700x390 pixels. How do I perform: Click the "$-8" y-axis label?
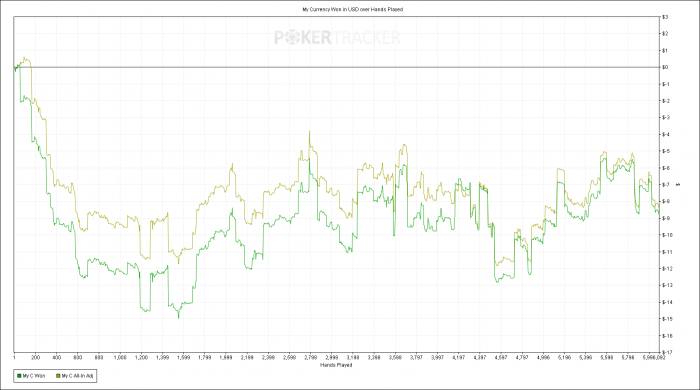[666, 202]
